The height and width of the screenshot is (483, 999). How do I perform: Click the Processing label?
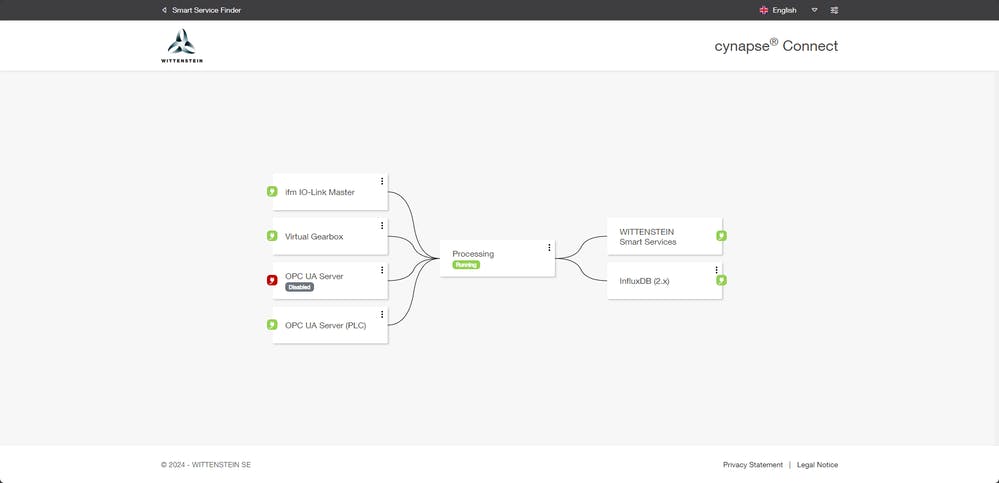coord(473,254)
